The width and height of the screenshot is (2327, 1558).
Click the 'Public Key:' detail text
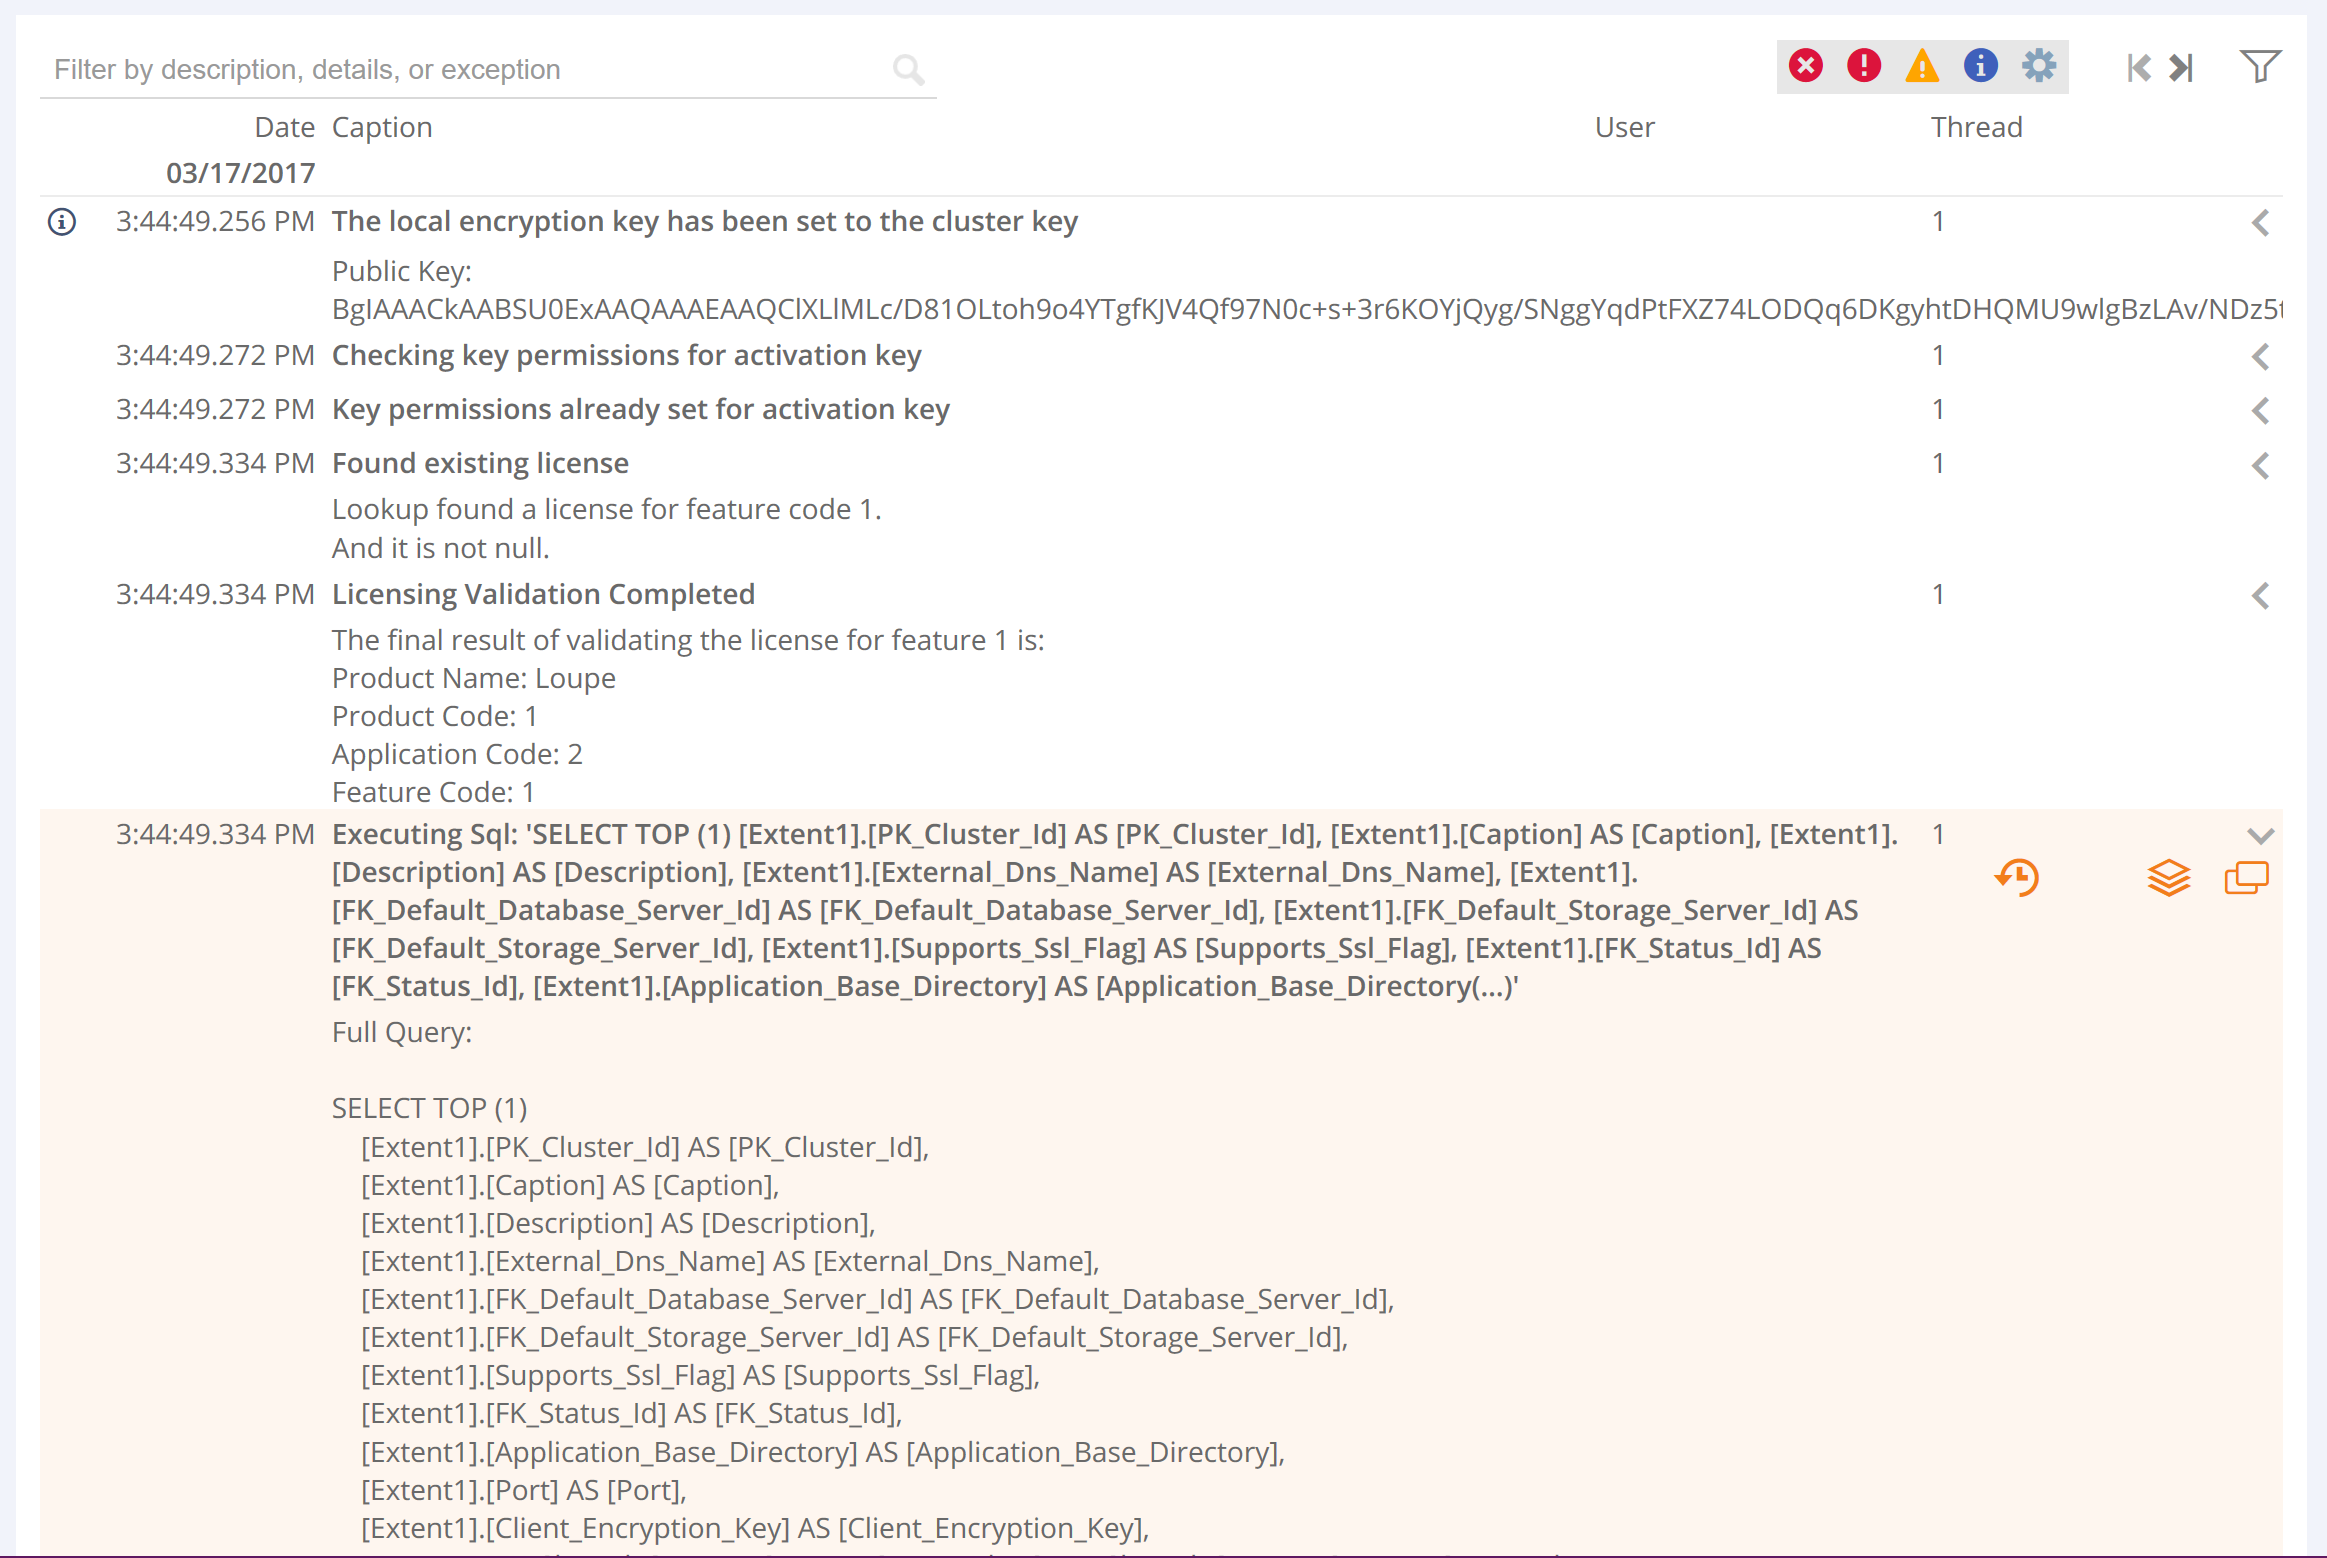pos(402,271)
